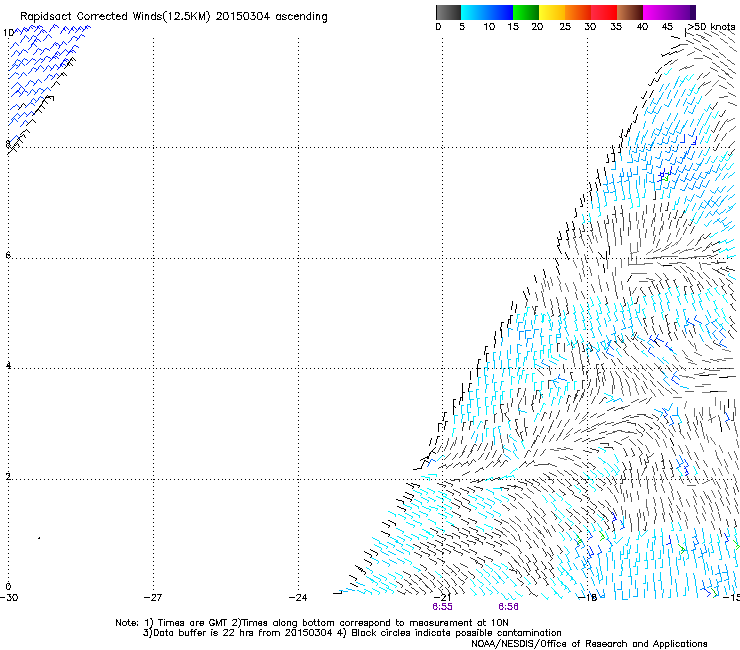The image size is (740, 650).
Task: Click the purple time label 8:55
Action: coord(442,607)
